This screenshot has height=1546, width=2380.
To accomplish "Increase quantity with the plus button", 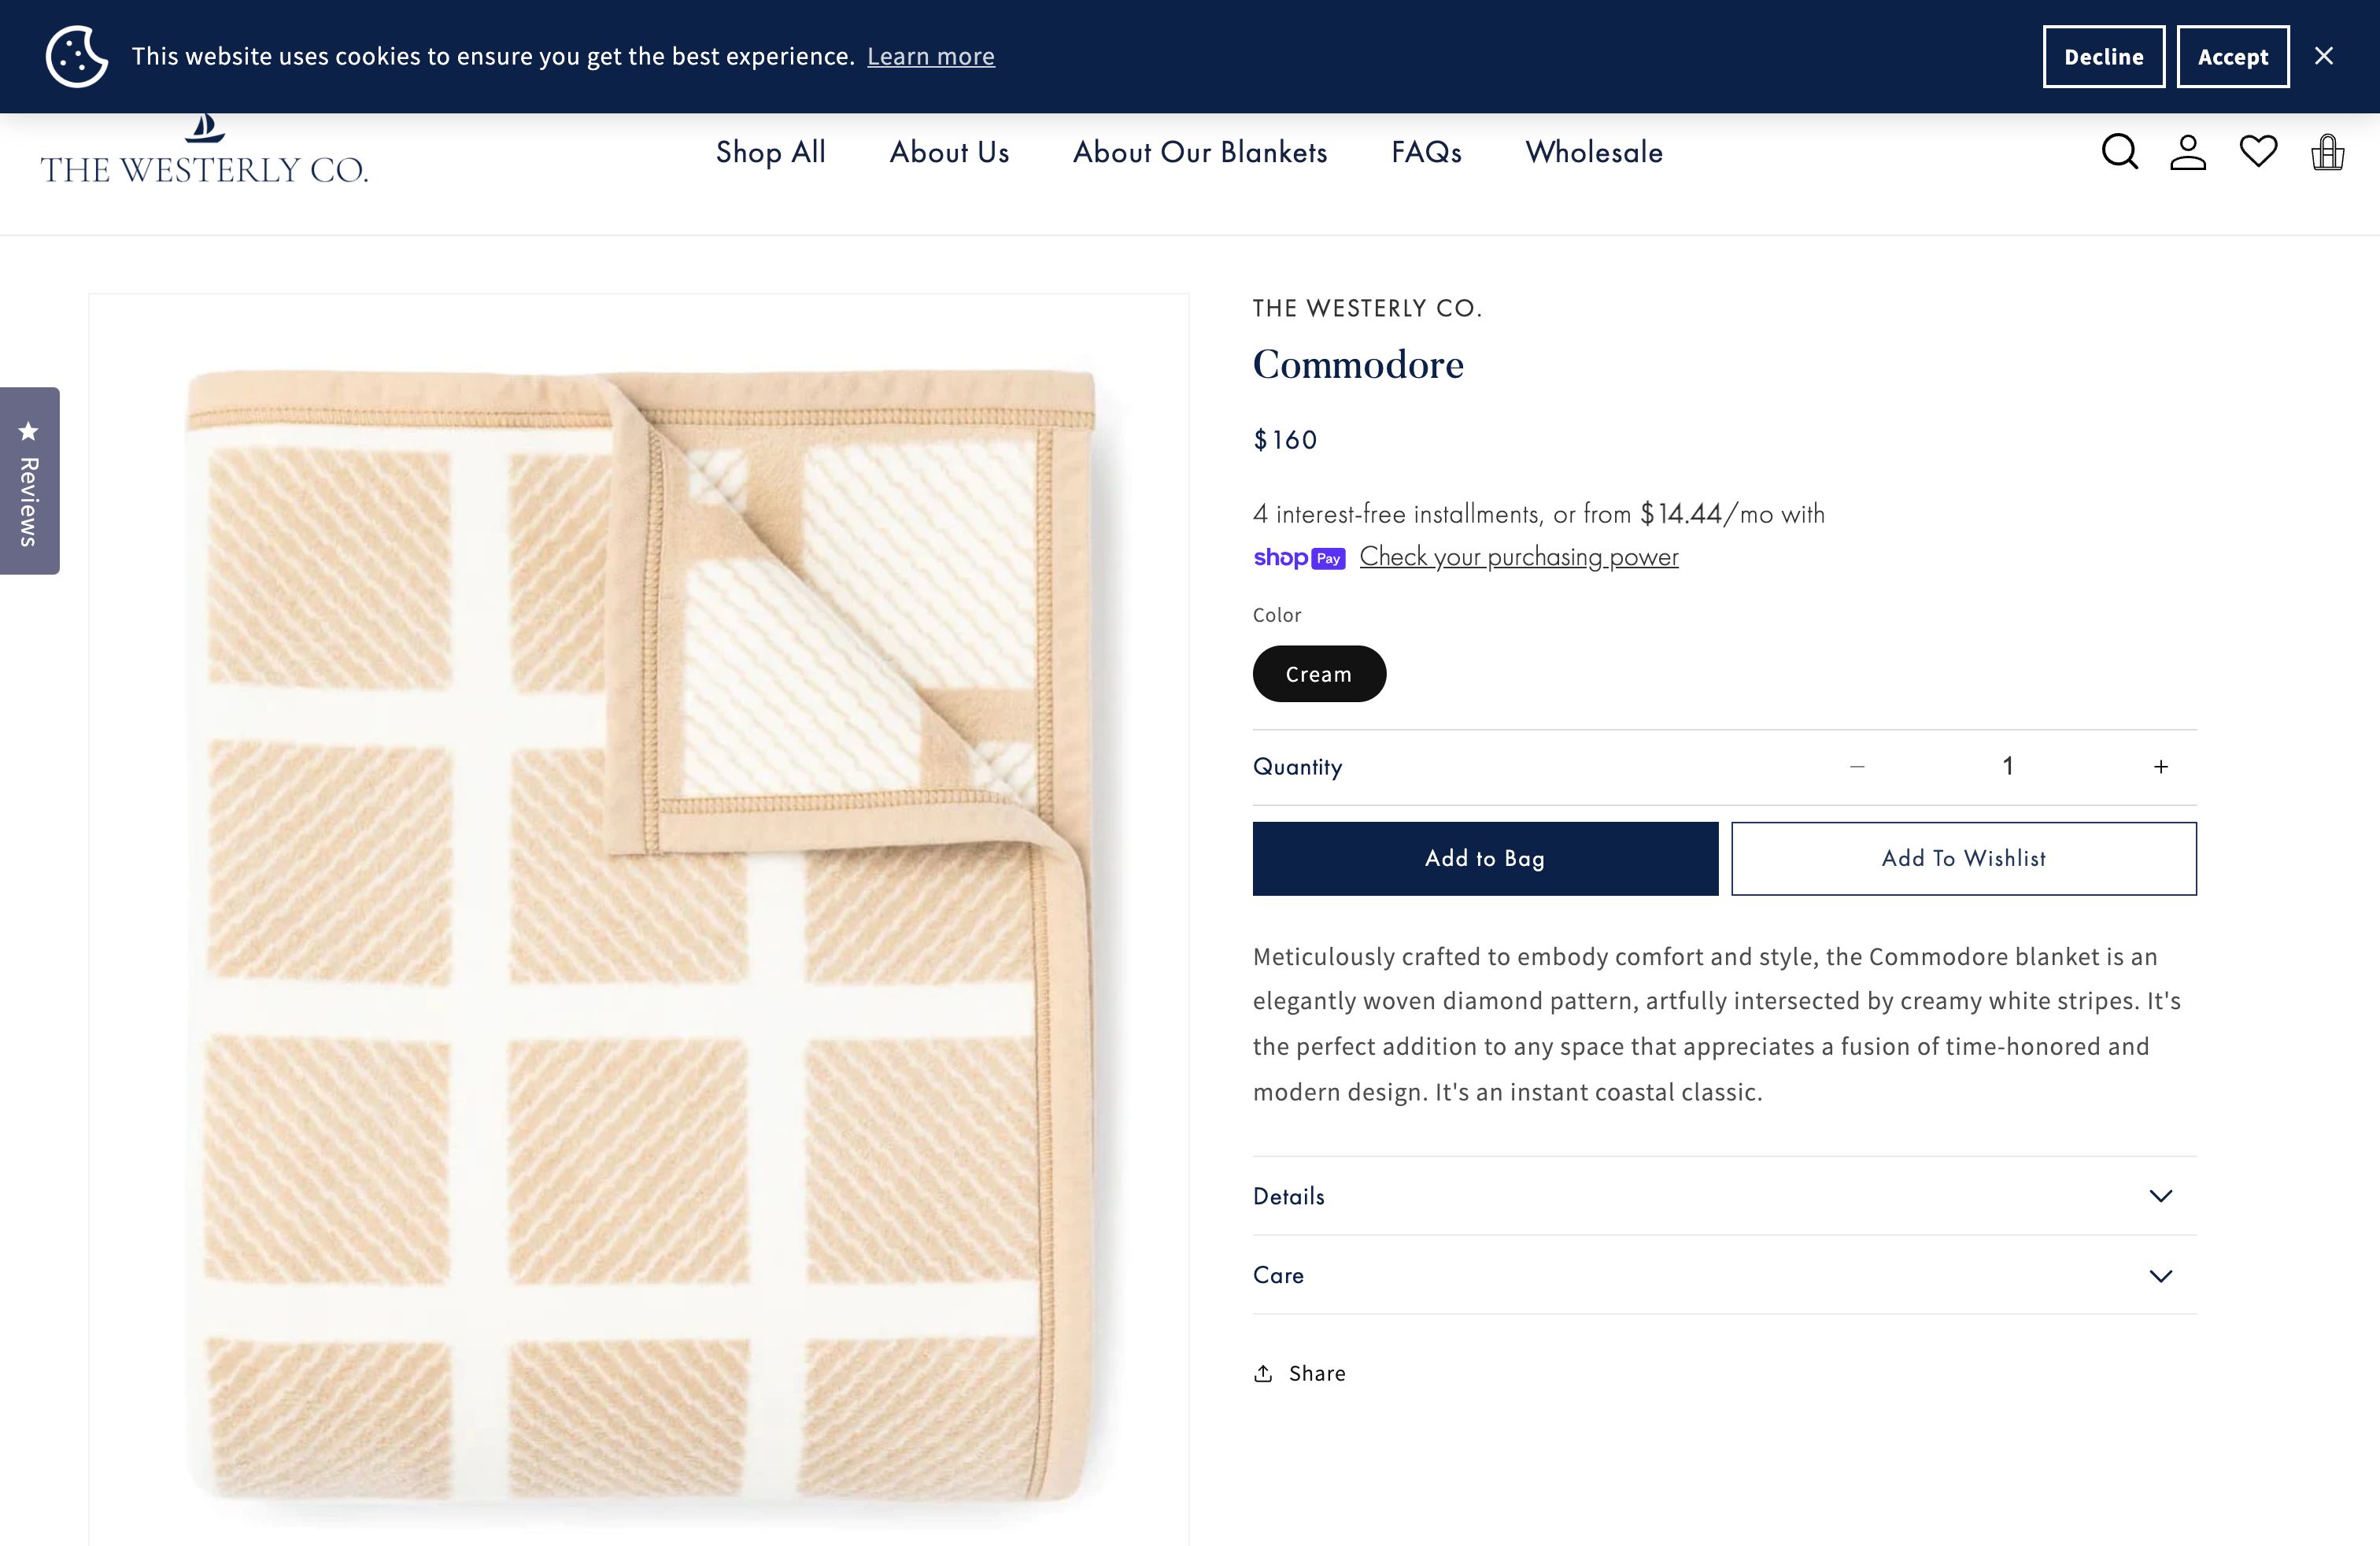I will [x=2161, y=767].
